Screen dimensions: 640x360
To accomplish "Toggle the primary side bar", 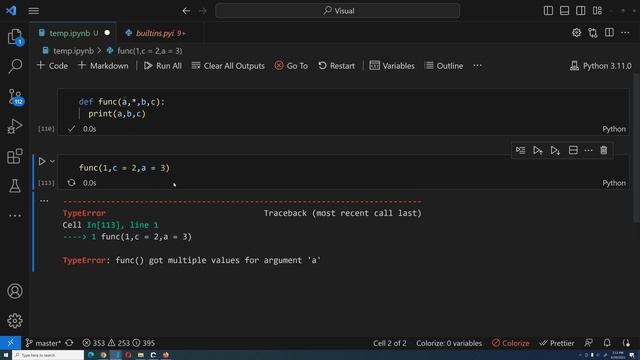I will click(548, 11).
